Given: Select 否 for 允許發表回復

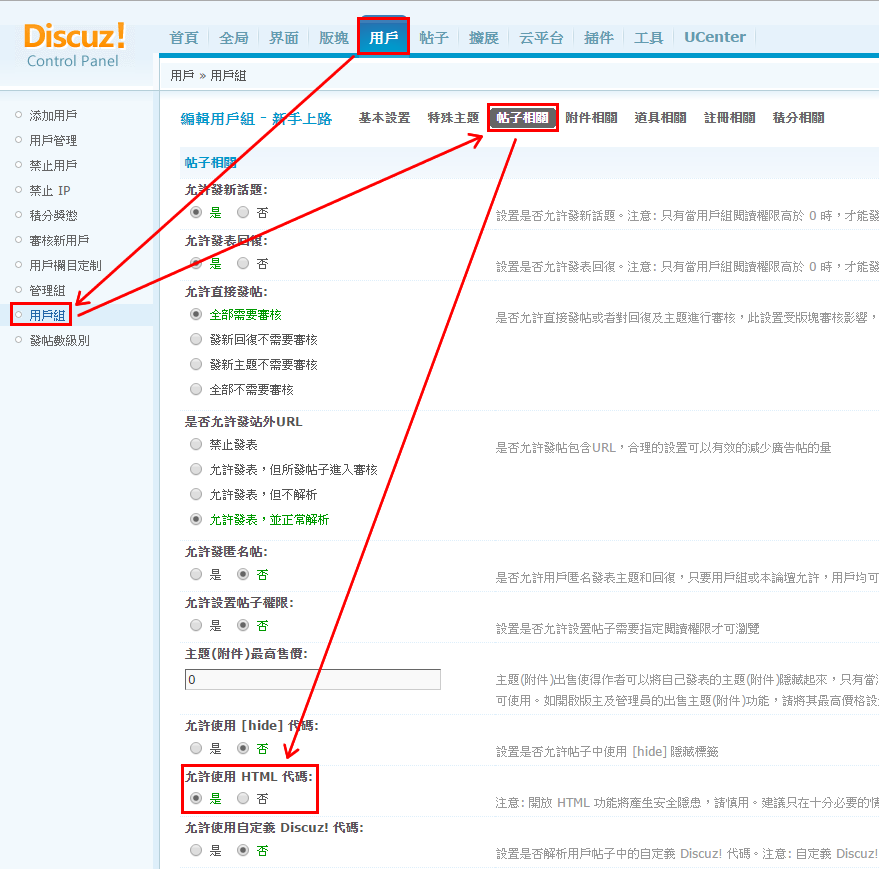Looking at the screenshot, I should tap(243, 264).
